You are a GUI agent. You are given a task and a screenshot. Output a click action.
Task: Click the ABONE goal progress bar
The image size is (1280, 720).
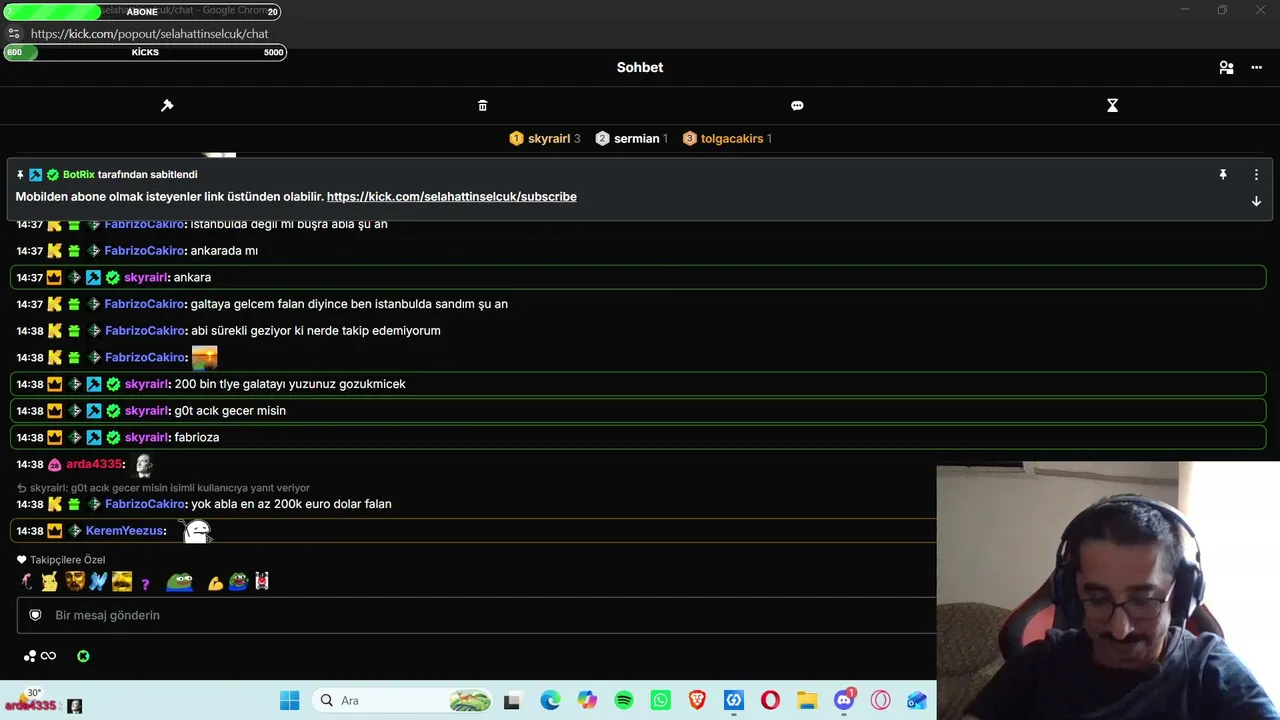(142, 12)
